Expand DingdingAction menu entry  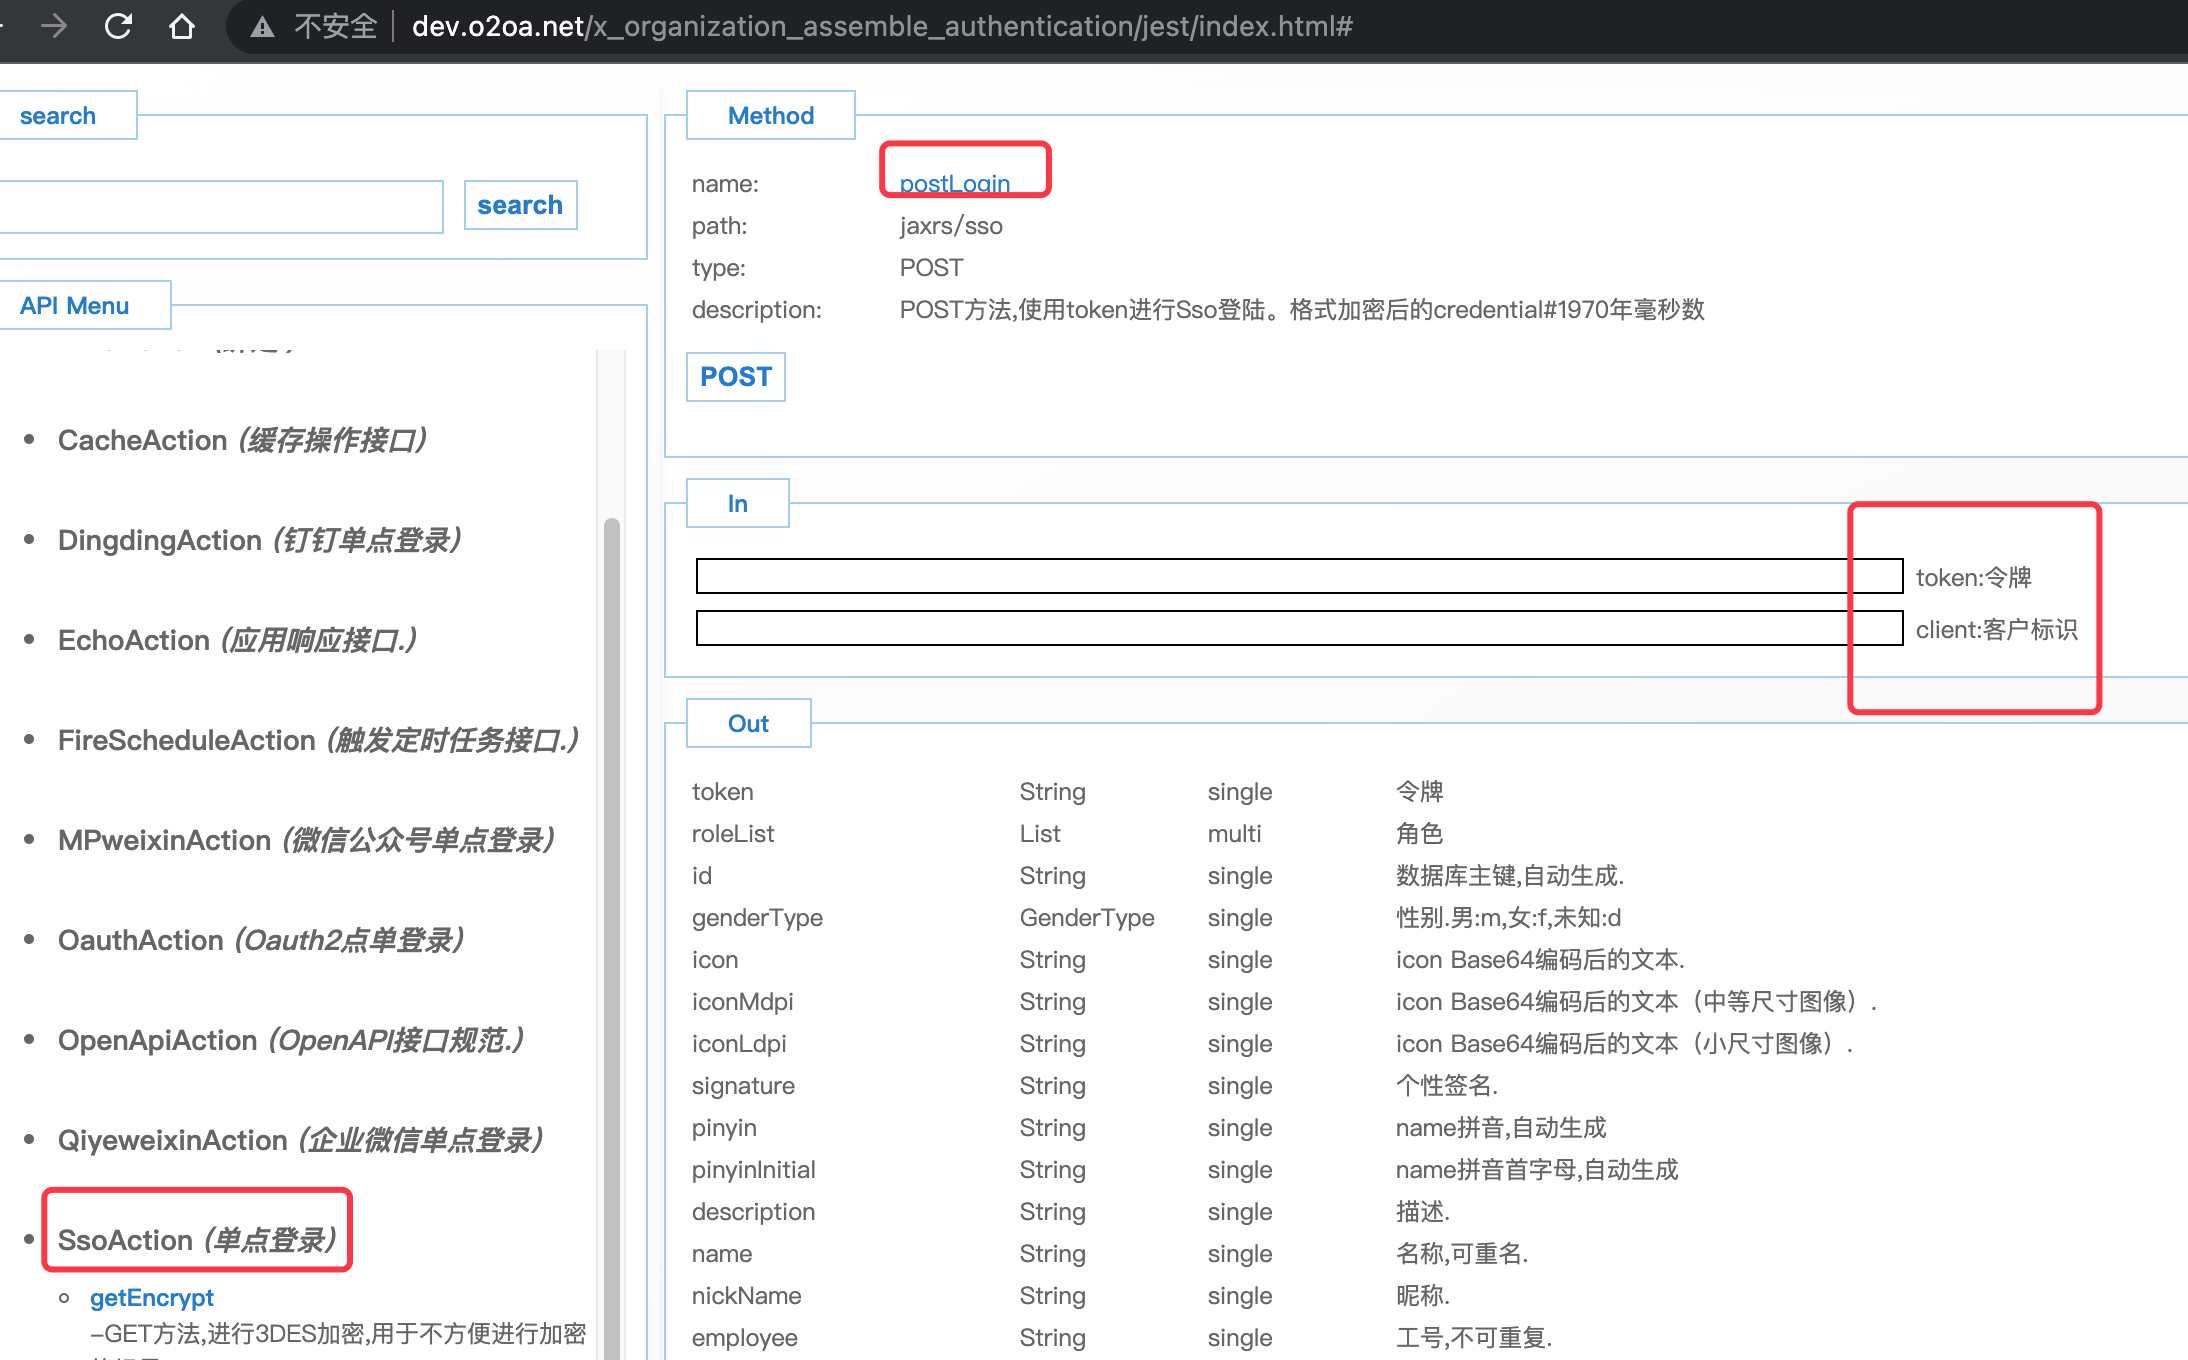coord(259,540)
